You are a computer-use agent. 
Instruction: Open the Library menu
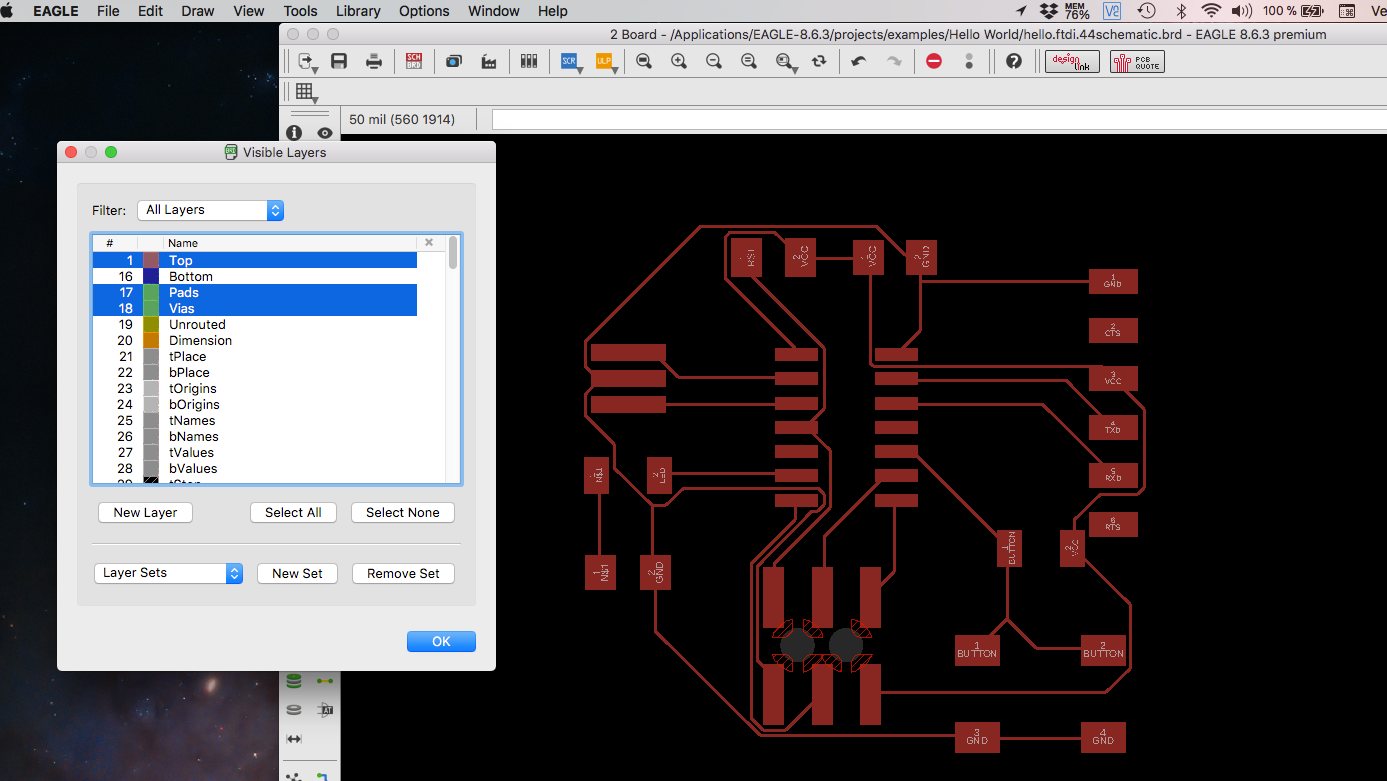tap(358, 11)
